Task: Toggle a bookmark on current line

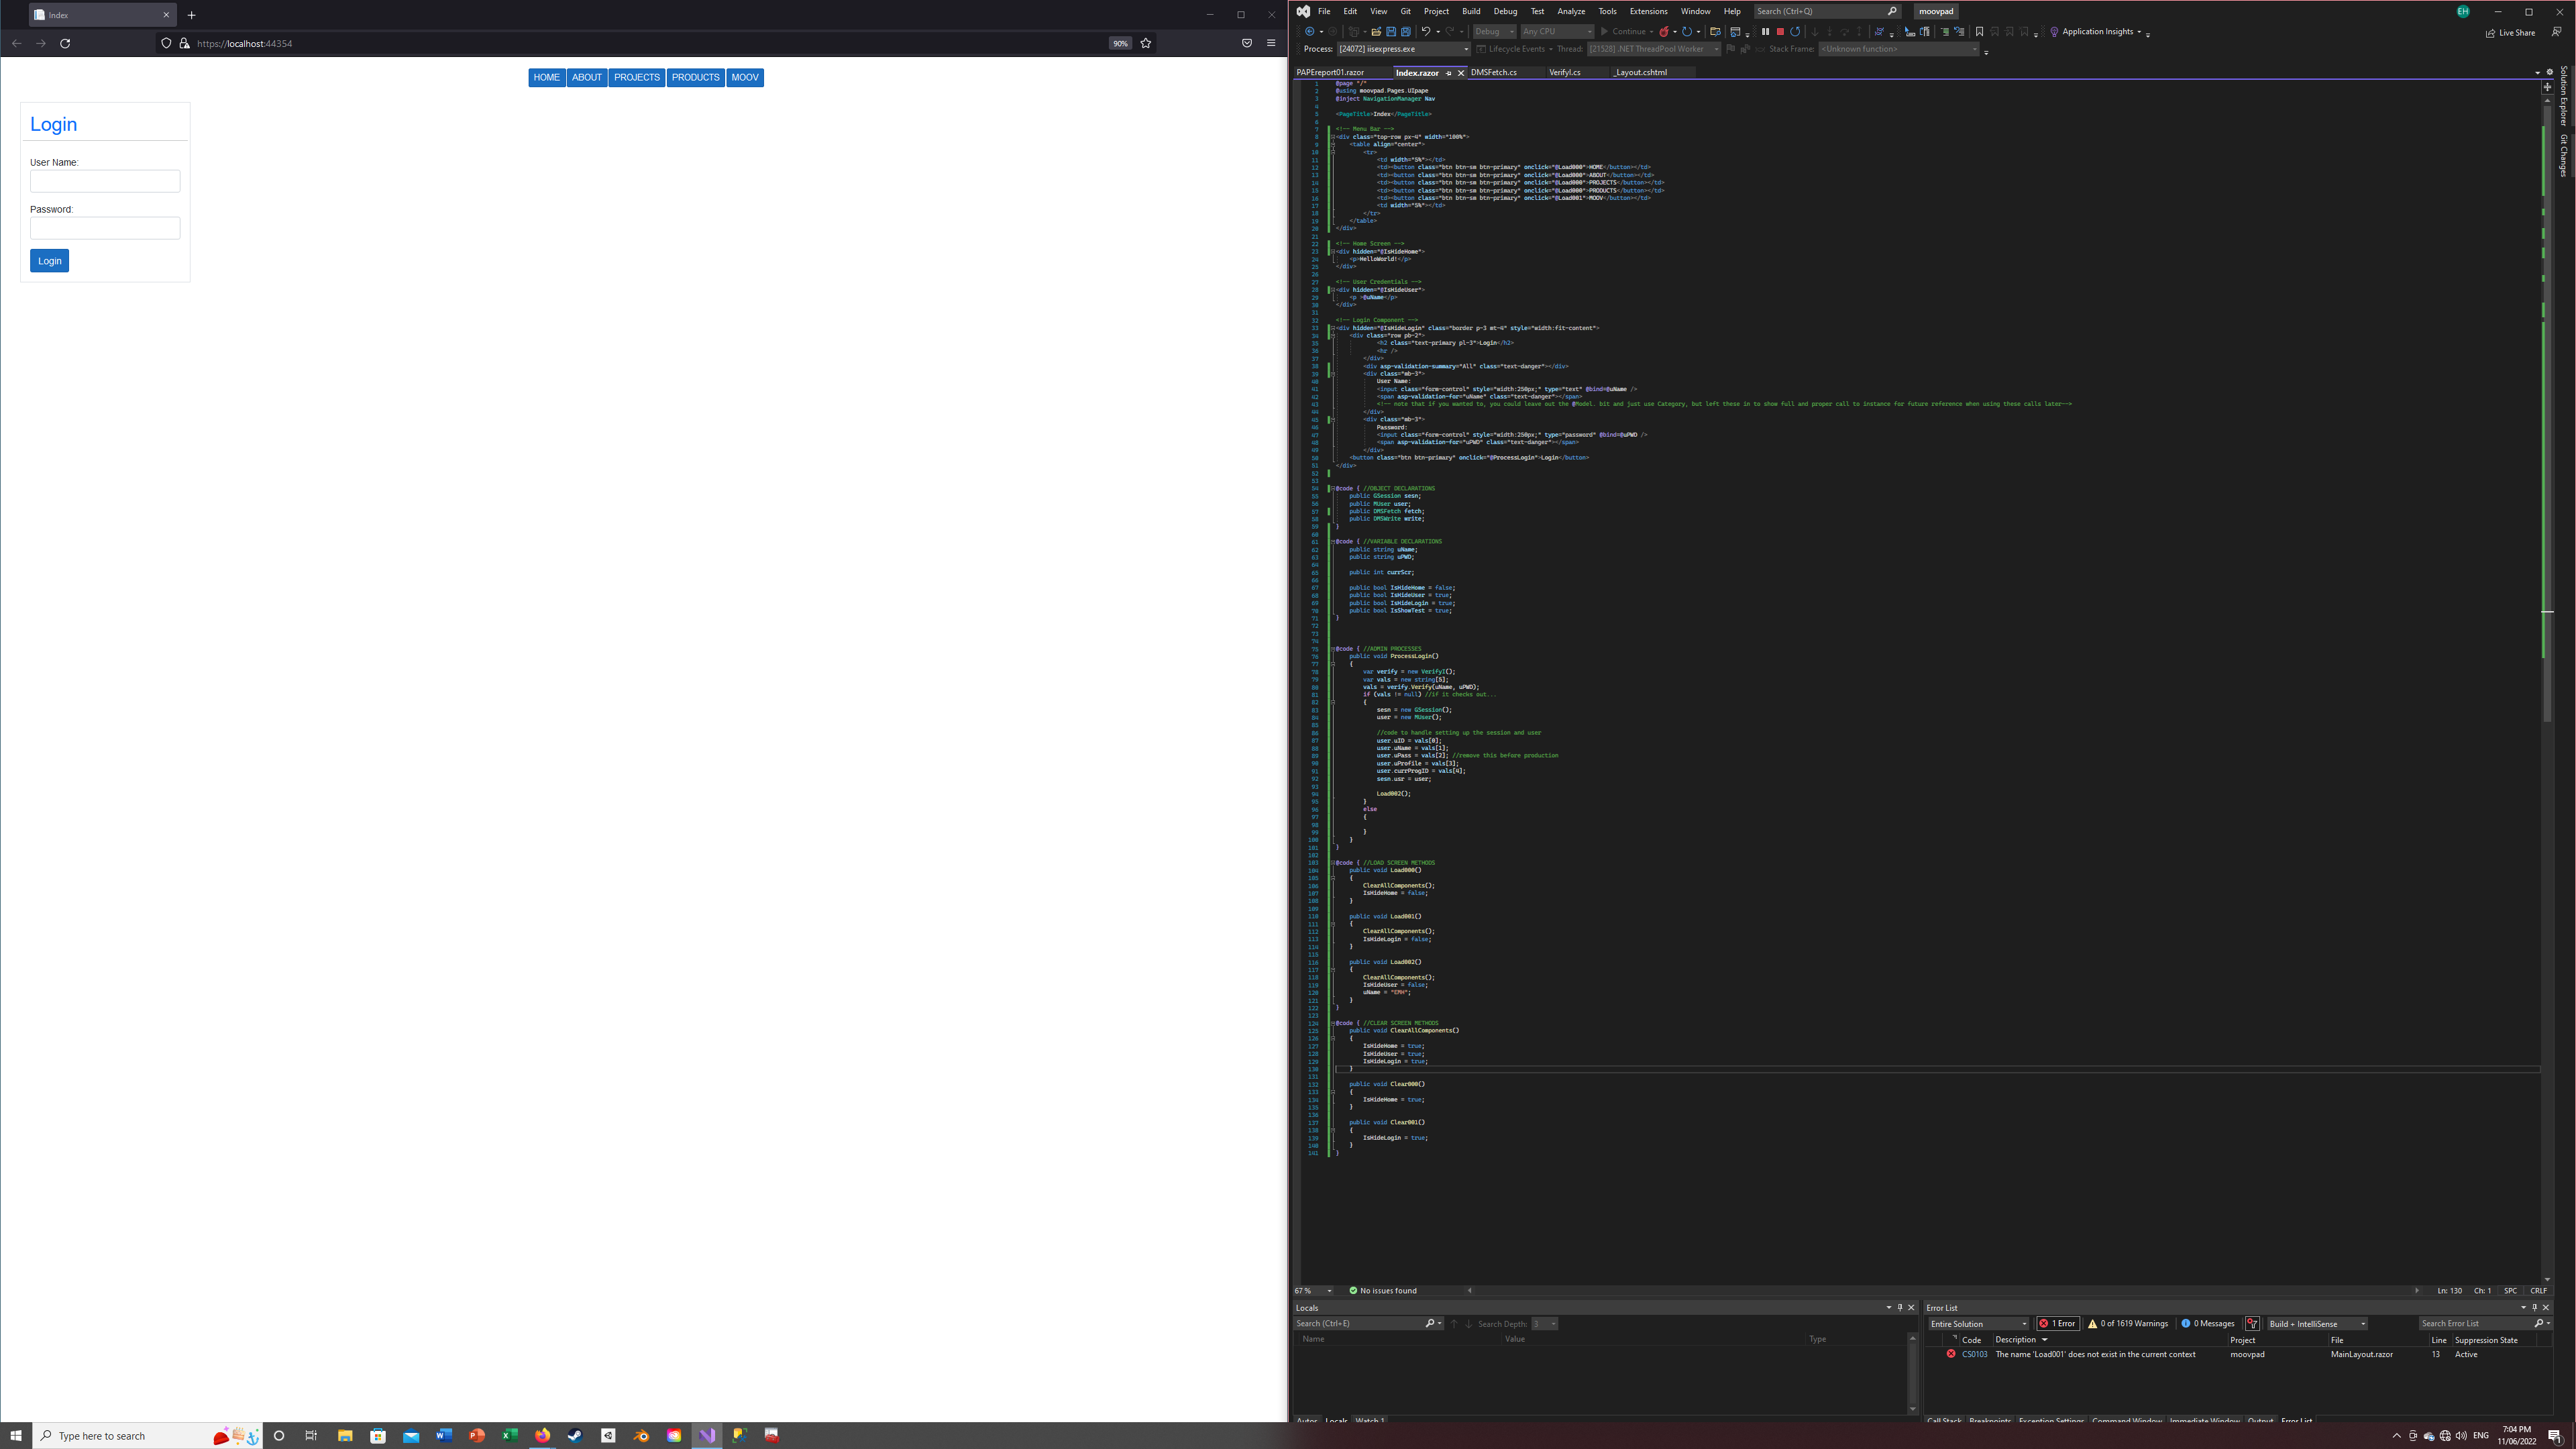Action: click(1979, 32)
